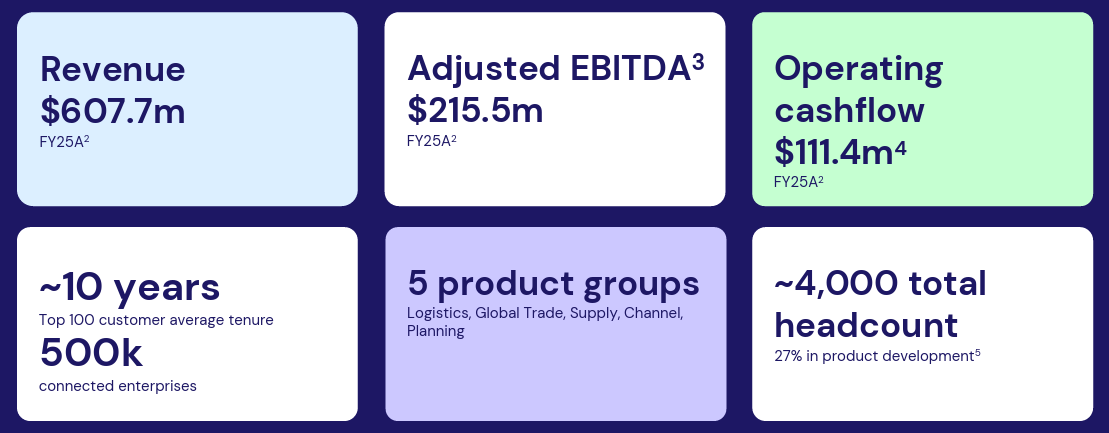Screen dimensions: 1109x433
Task: Click the FY25A label in green card
Action: point(796,181)
